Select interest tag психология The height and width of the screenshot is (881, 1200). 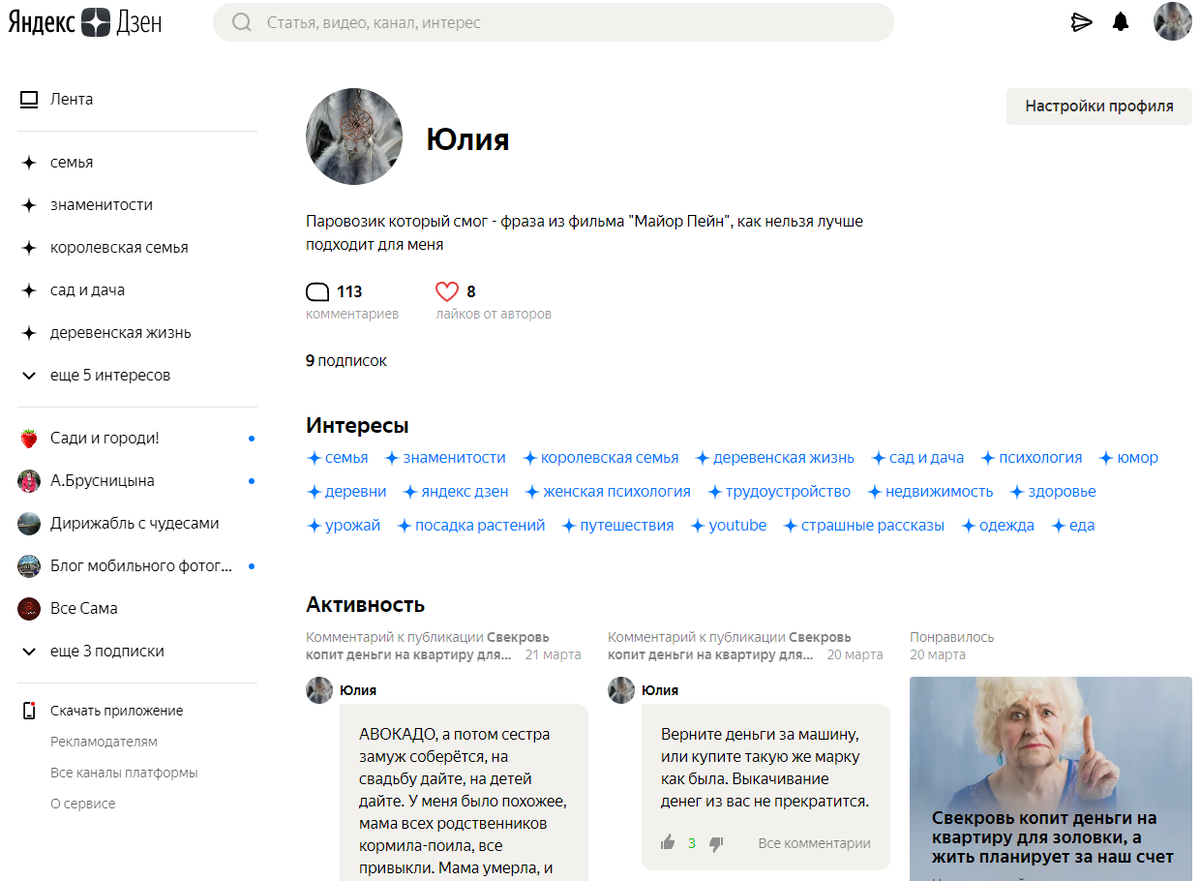[1031, 458]
